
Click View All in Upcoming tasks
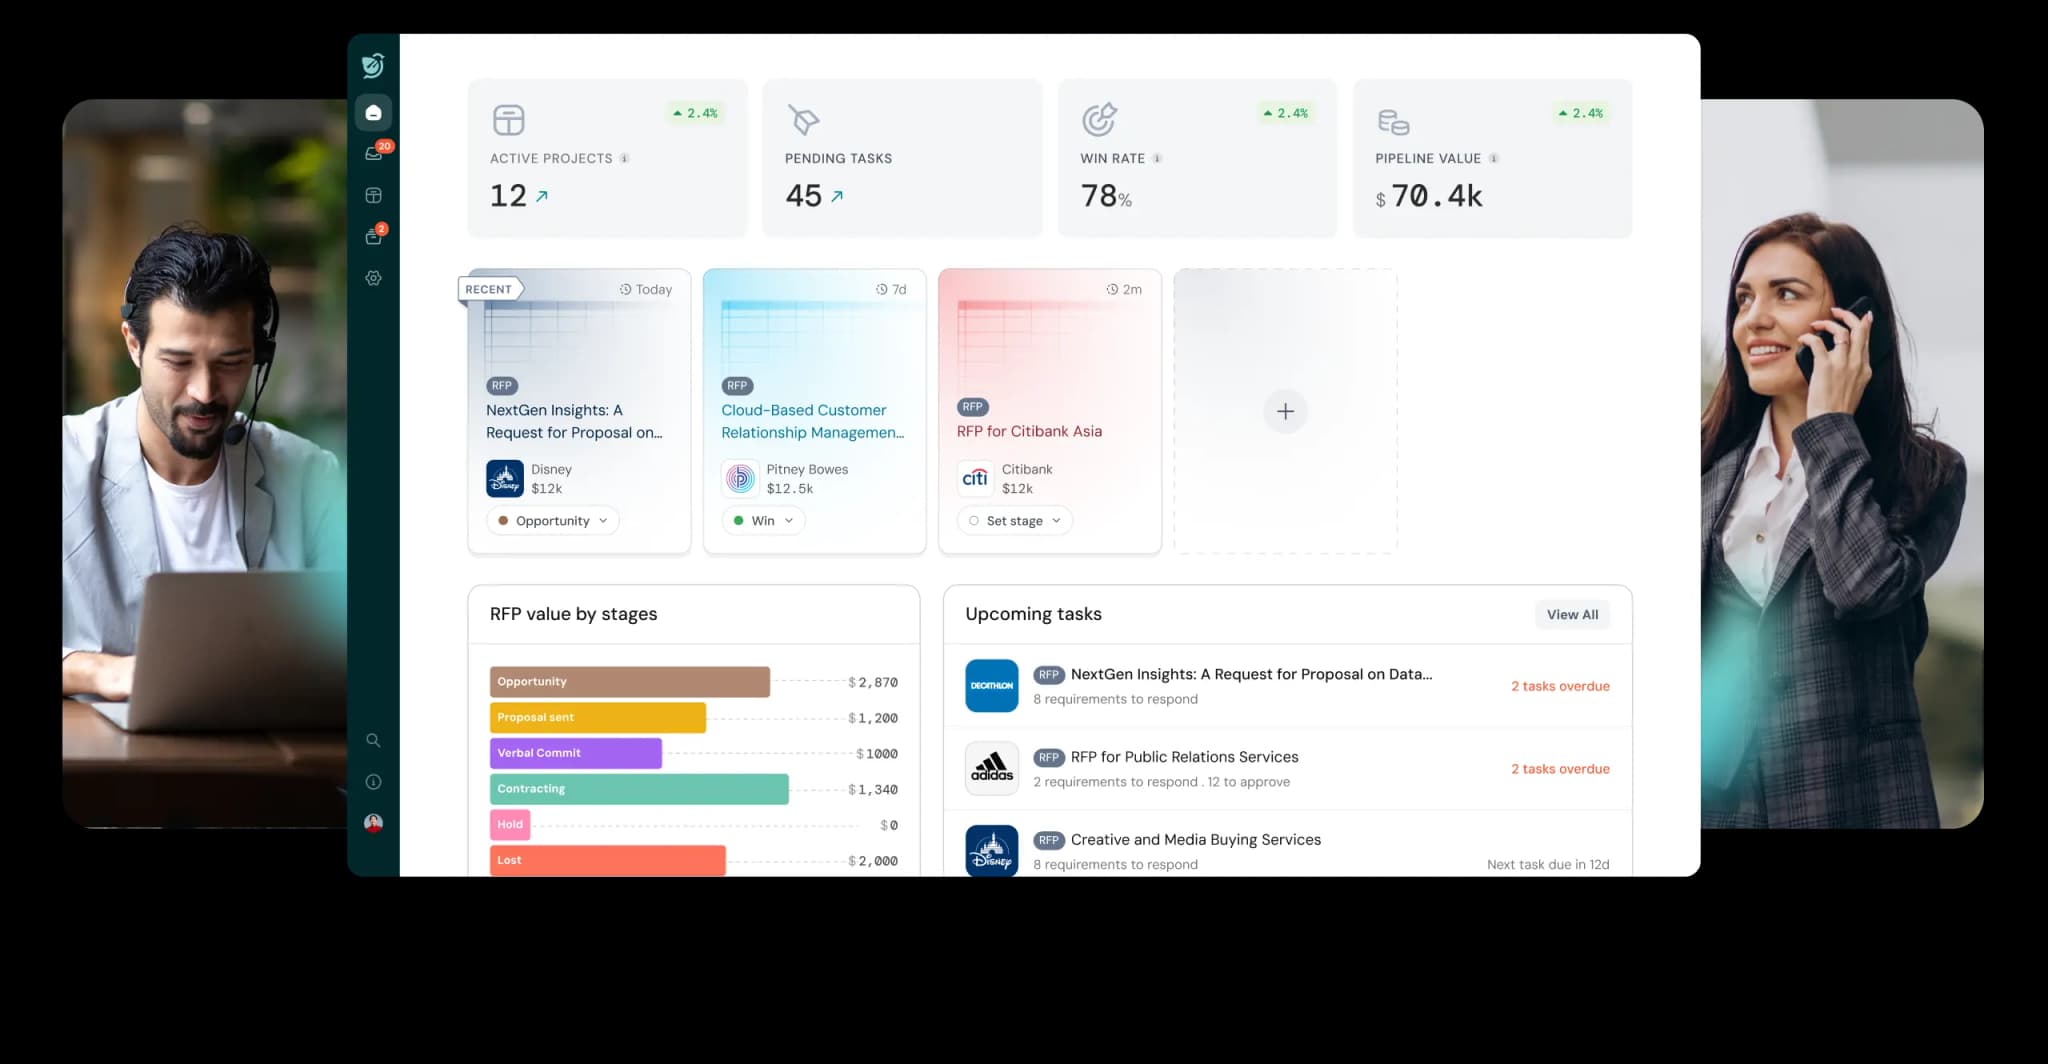pos(1571,615)
